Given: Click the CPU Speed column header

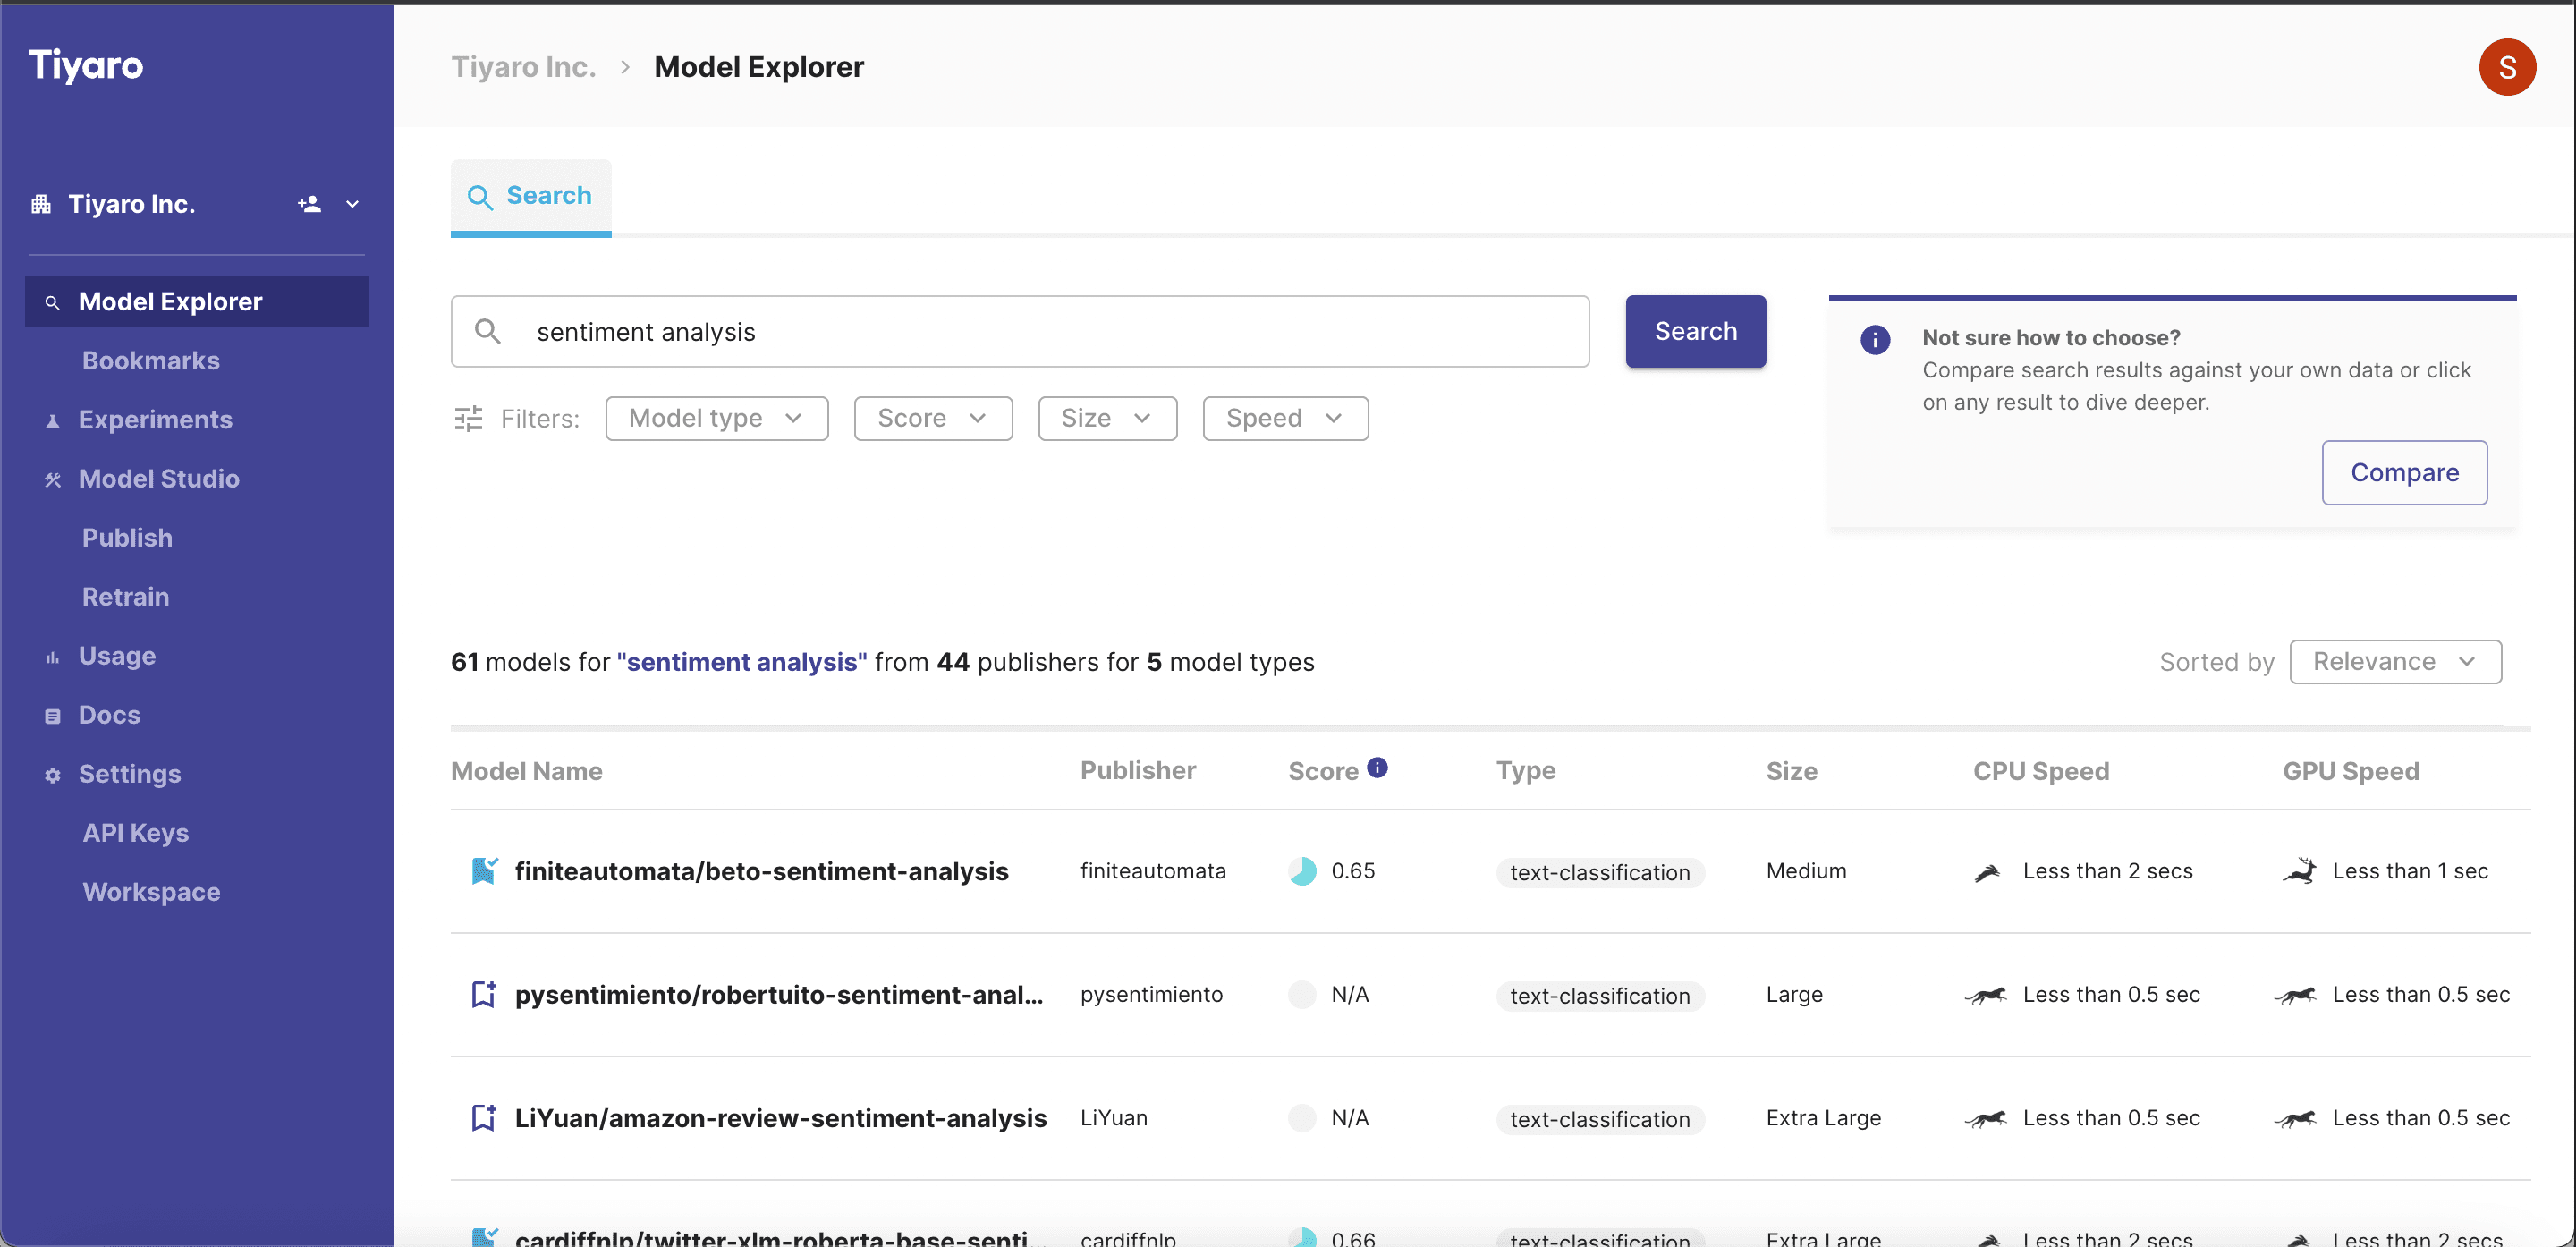Looking at the screenshot, I should click(2041, 771).
